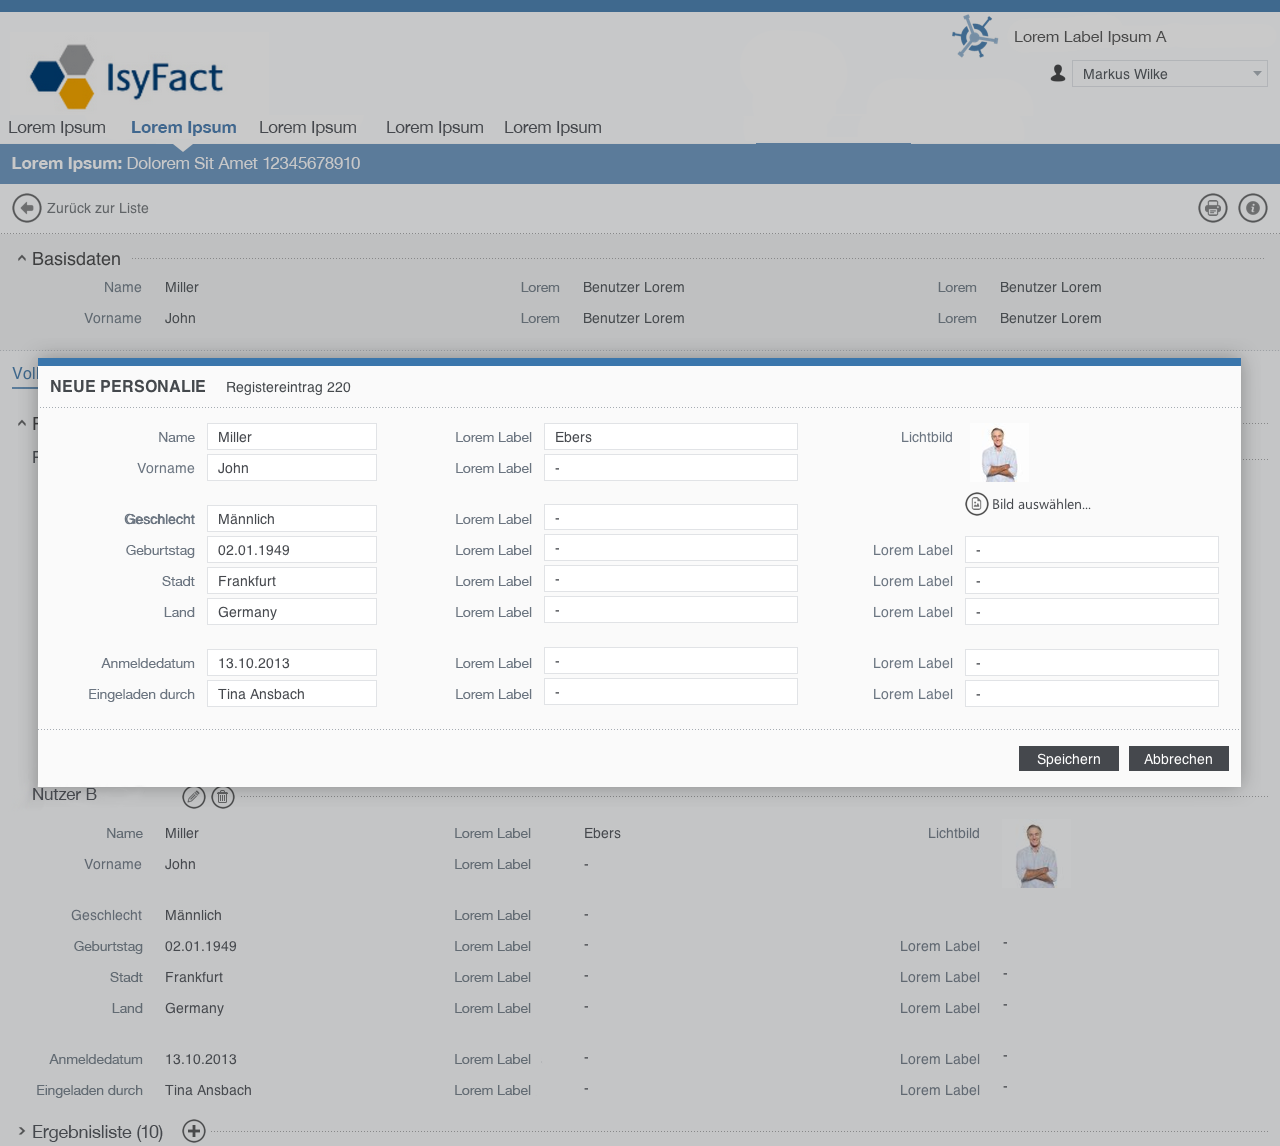Select the highlighted Lorem Ipsum navigation tab
The width and height of the screenshot is (1280, 1146).
click(x=184, y=127)
